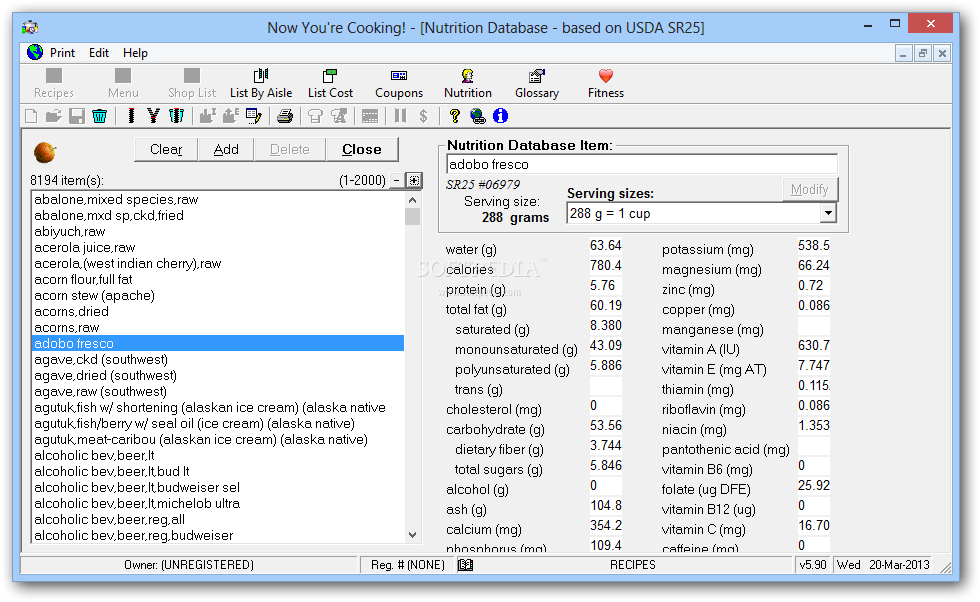Click the Clear button
Image resolution: width=980 pixels, height=602 pixels.
pyautogui.click(x=166, y=149)
